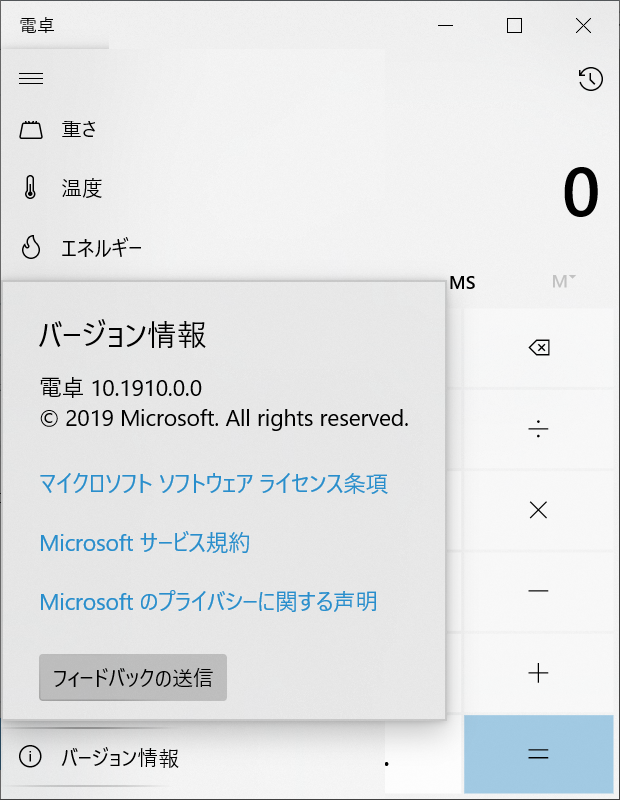Store the value with MS button
The width and height of the screenshot is (620, 800).
(462, 283)
